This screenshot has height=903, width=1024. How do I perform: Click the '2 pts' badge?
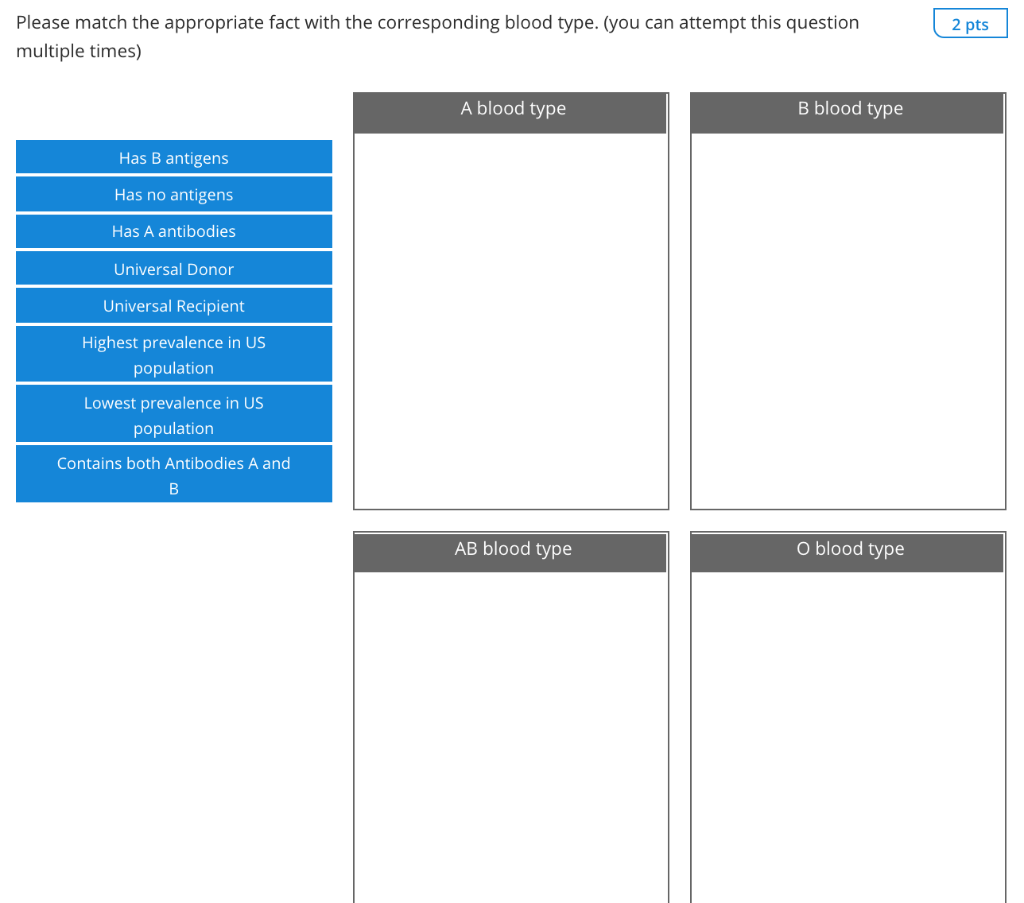tap(970, 24)
